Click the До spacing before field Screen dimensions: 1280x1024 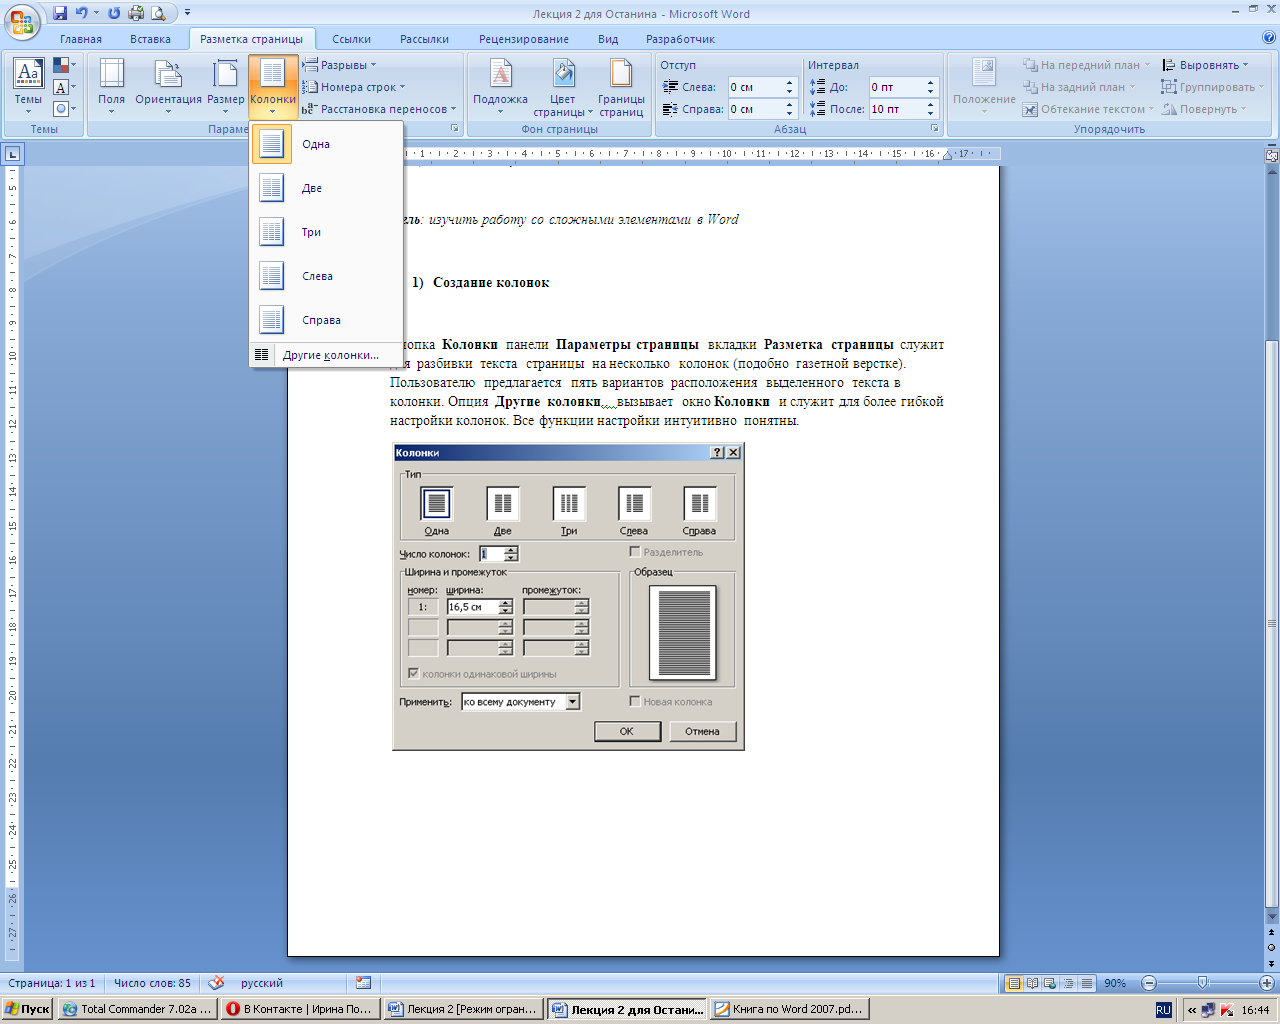pos(896,87)
